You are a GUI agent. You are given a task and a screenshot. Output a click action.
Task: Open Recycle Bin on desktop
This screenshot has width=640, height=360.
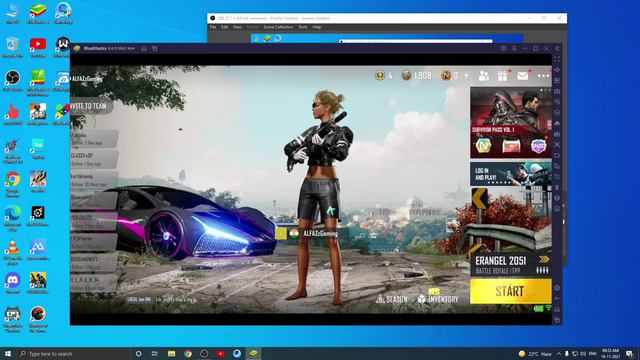[x=13, y=48]
